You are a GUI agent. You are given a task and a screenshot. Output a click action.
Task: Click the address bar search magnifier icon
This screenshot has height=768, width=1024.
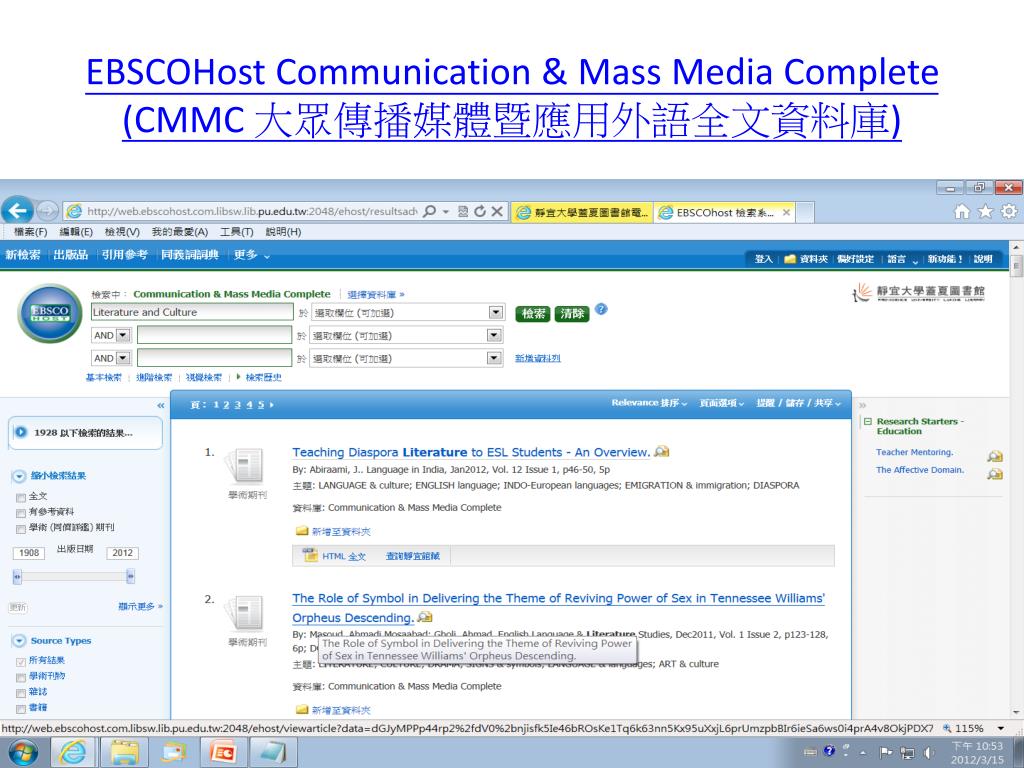click(430, 212)
